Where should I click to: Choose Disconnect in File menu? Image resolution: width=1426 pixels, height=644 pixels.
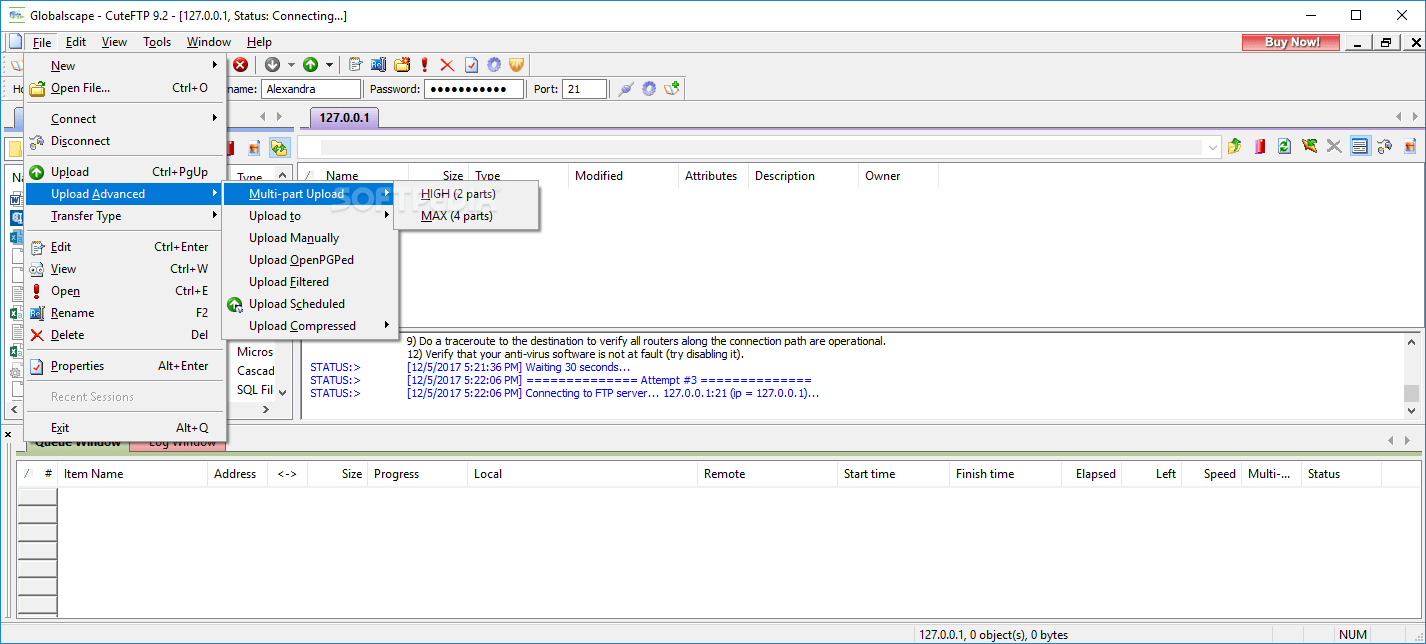click(x=125, y=141)
